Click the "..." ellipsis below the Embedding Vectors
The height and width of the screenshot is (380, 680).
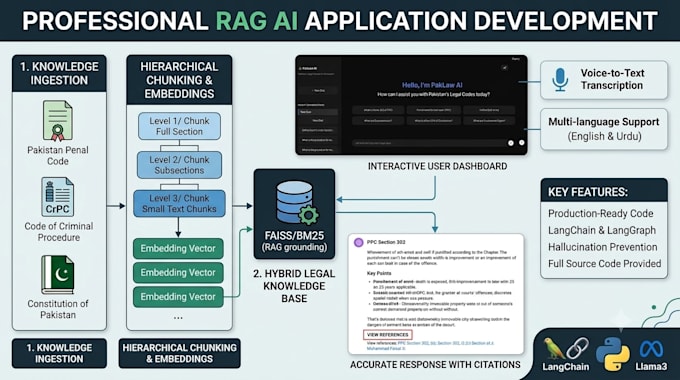click(178, 318)
